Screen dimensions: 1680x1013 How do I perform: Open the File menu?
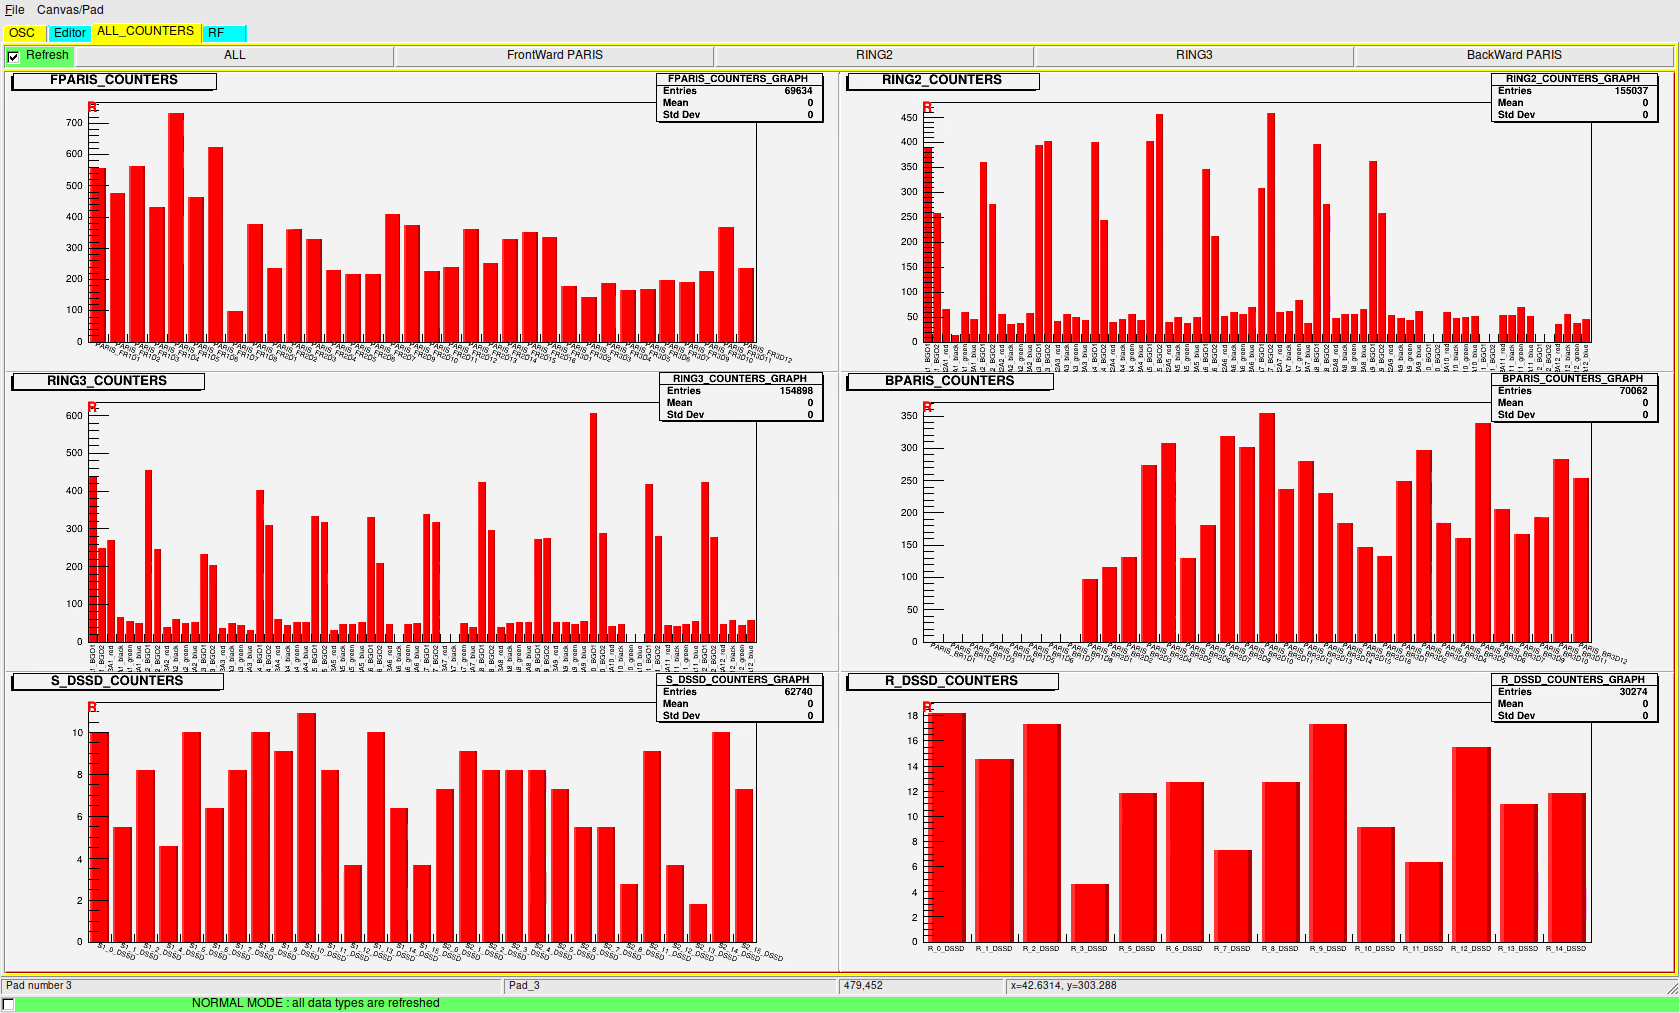15,10
